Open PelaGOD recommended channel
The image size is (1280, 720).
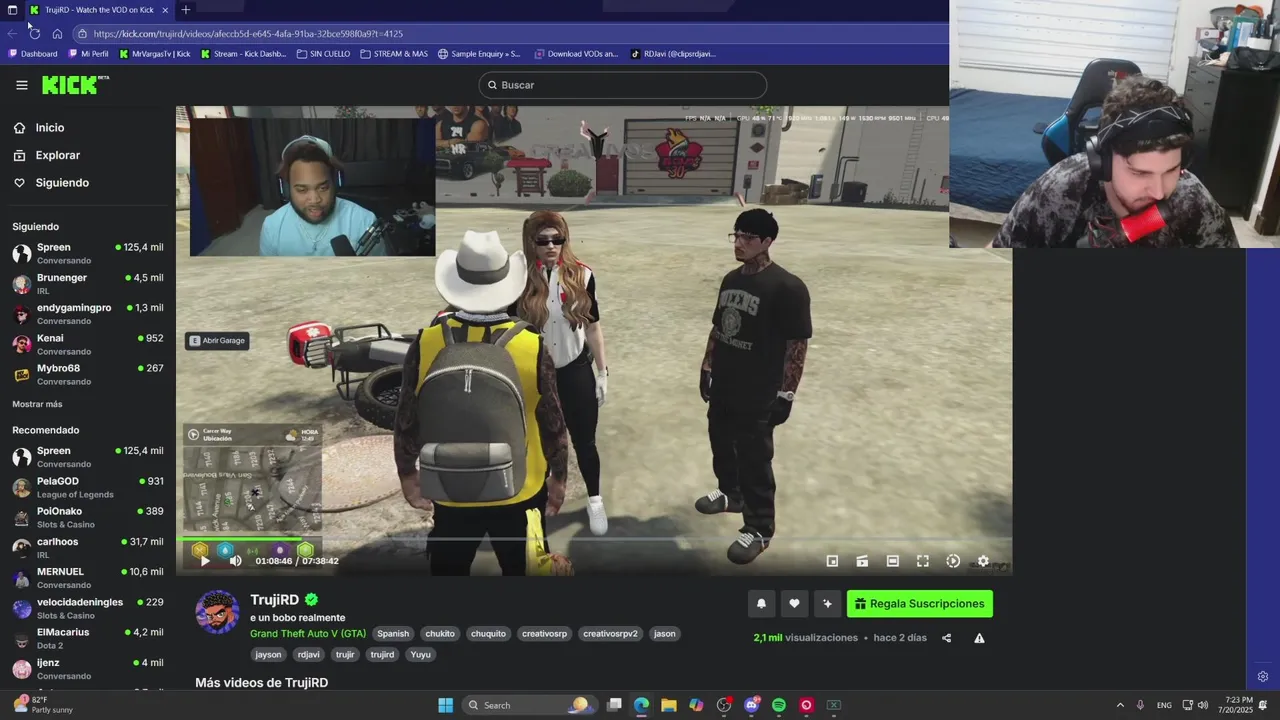coord(88,487)
